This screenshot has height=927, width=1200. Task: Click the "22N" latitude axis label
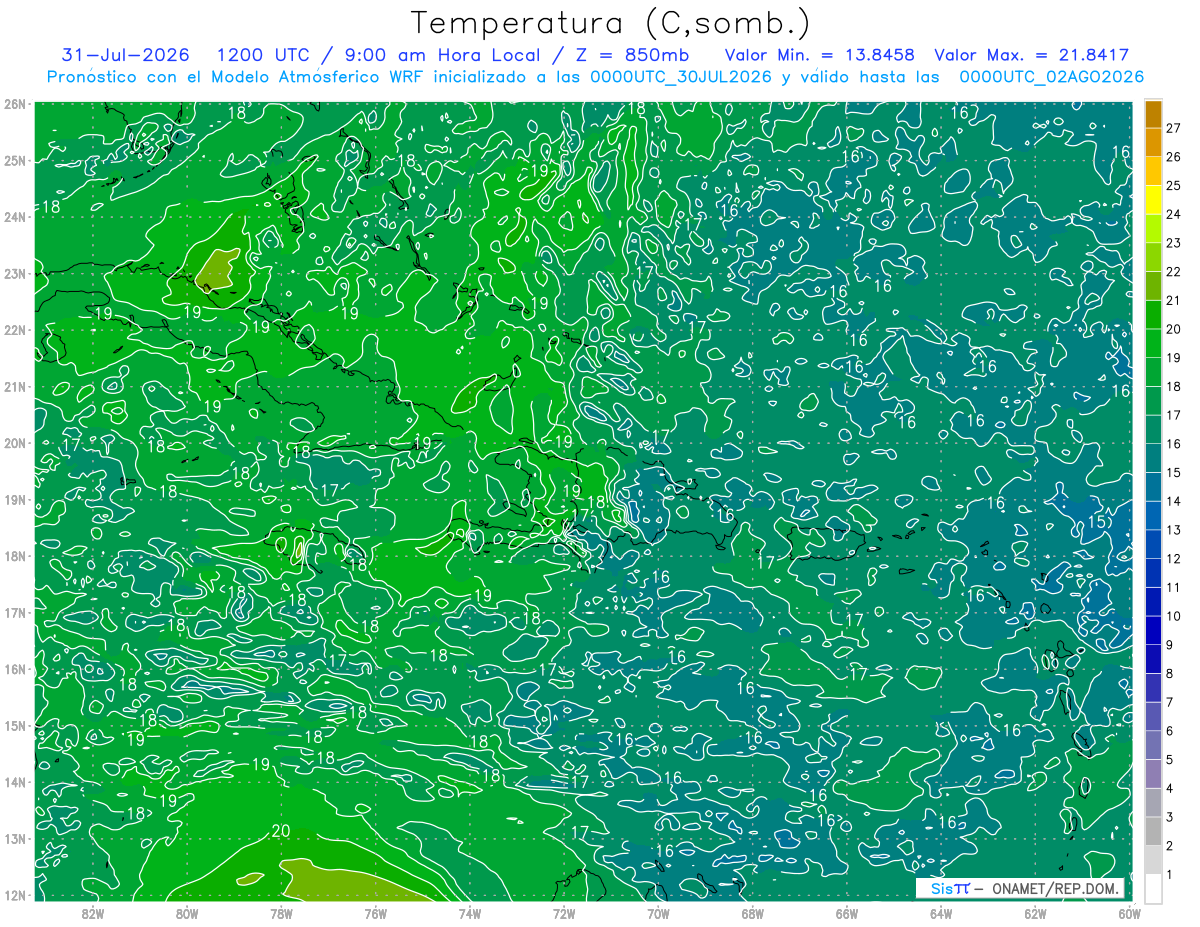pyautogui.click(x=15, y=330)
